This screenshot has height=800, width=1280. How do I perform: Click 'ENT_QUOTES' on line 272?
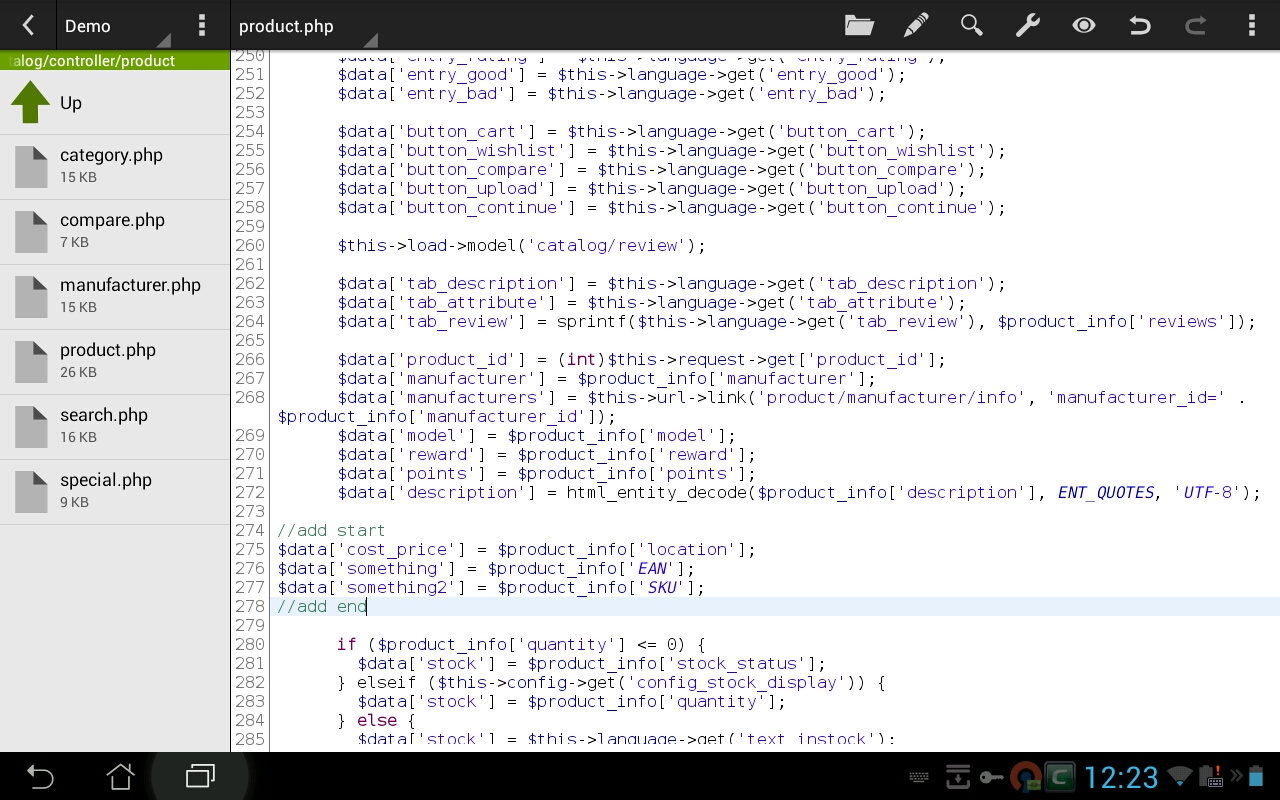(x=1106, y=492)
